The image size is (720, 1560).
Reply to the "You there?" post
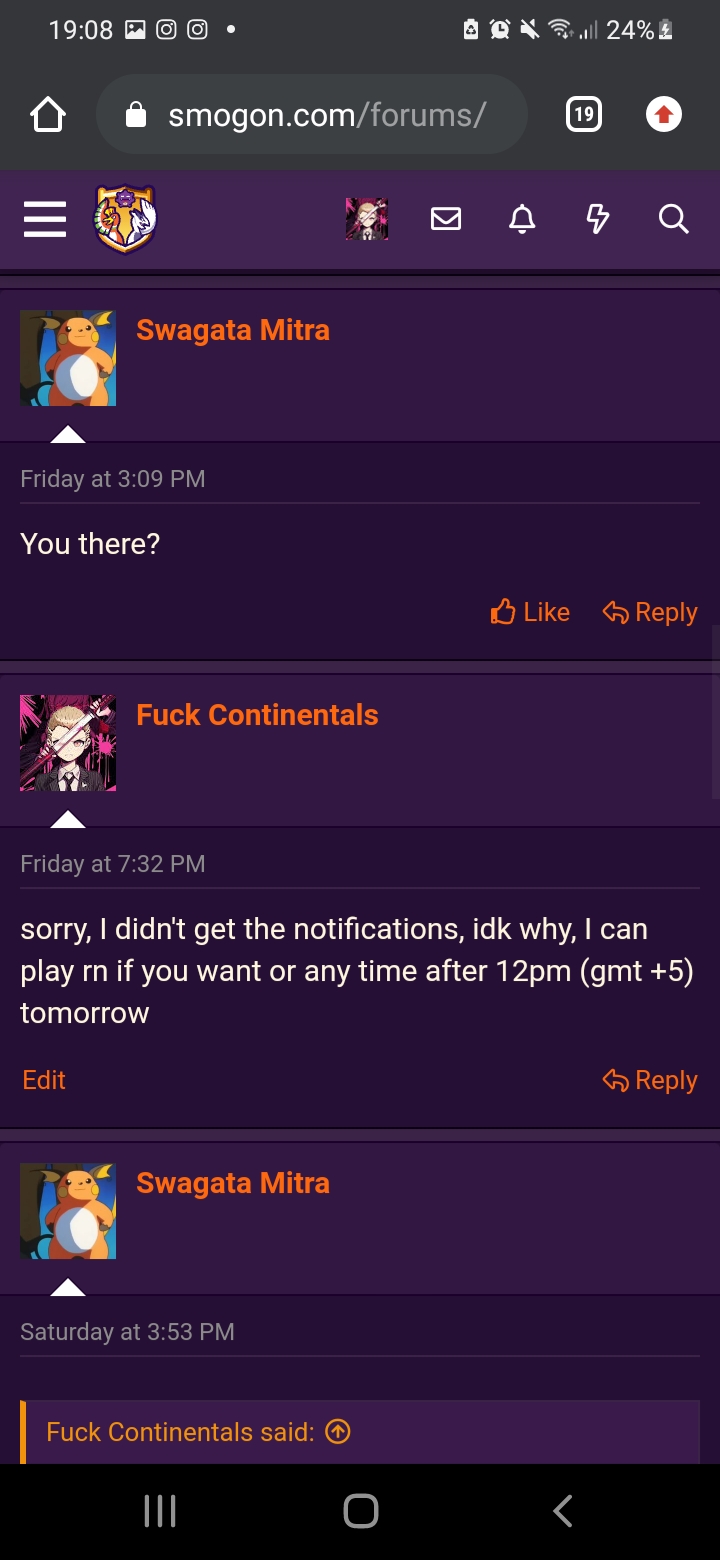pos(650,612)
